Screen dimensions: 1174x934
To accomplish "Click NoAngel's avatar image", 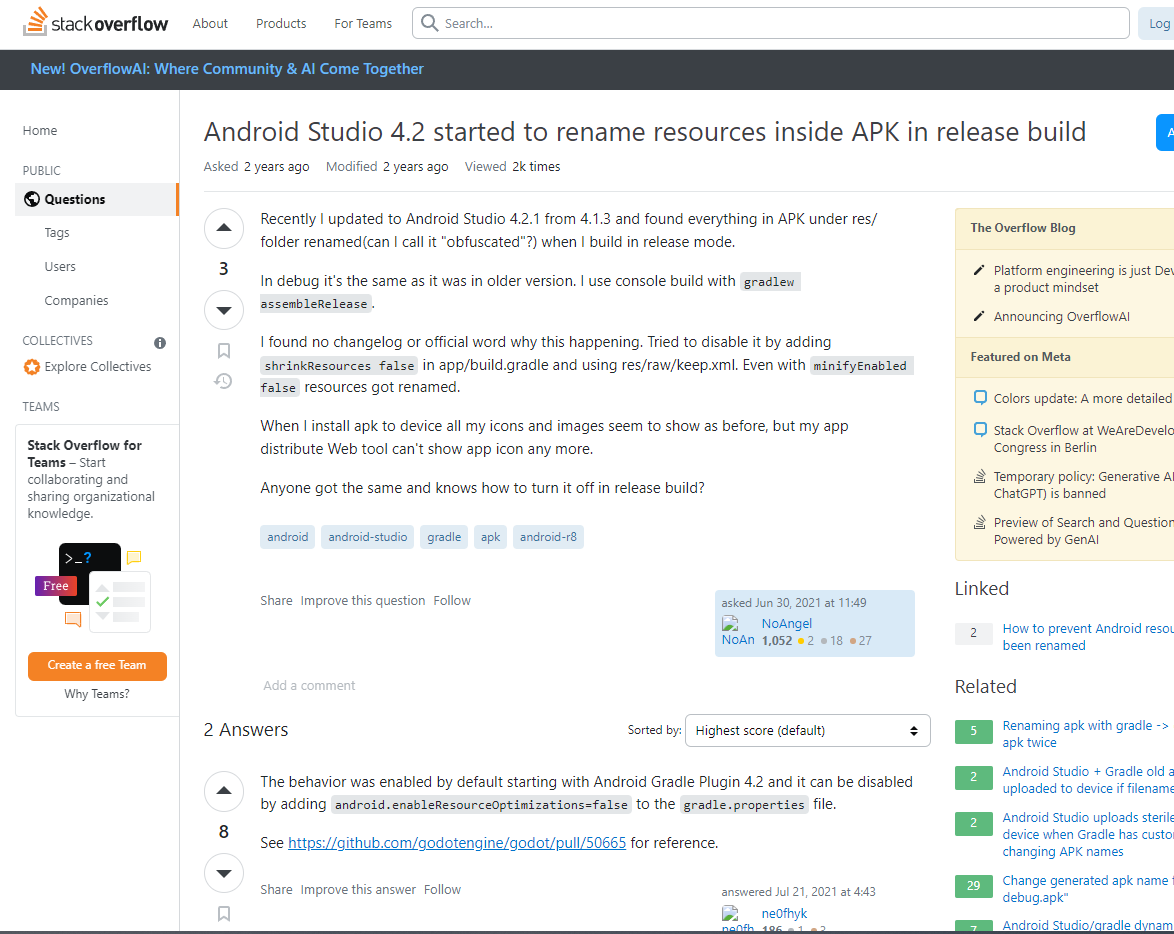I will pos(737,631).
